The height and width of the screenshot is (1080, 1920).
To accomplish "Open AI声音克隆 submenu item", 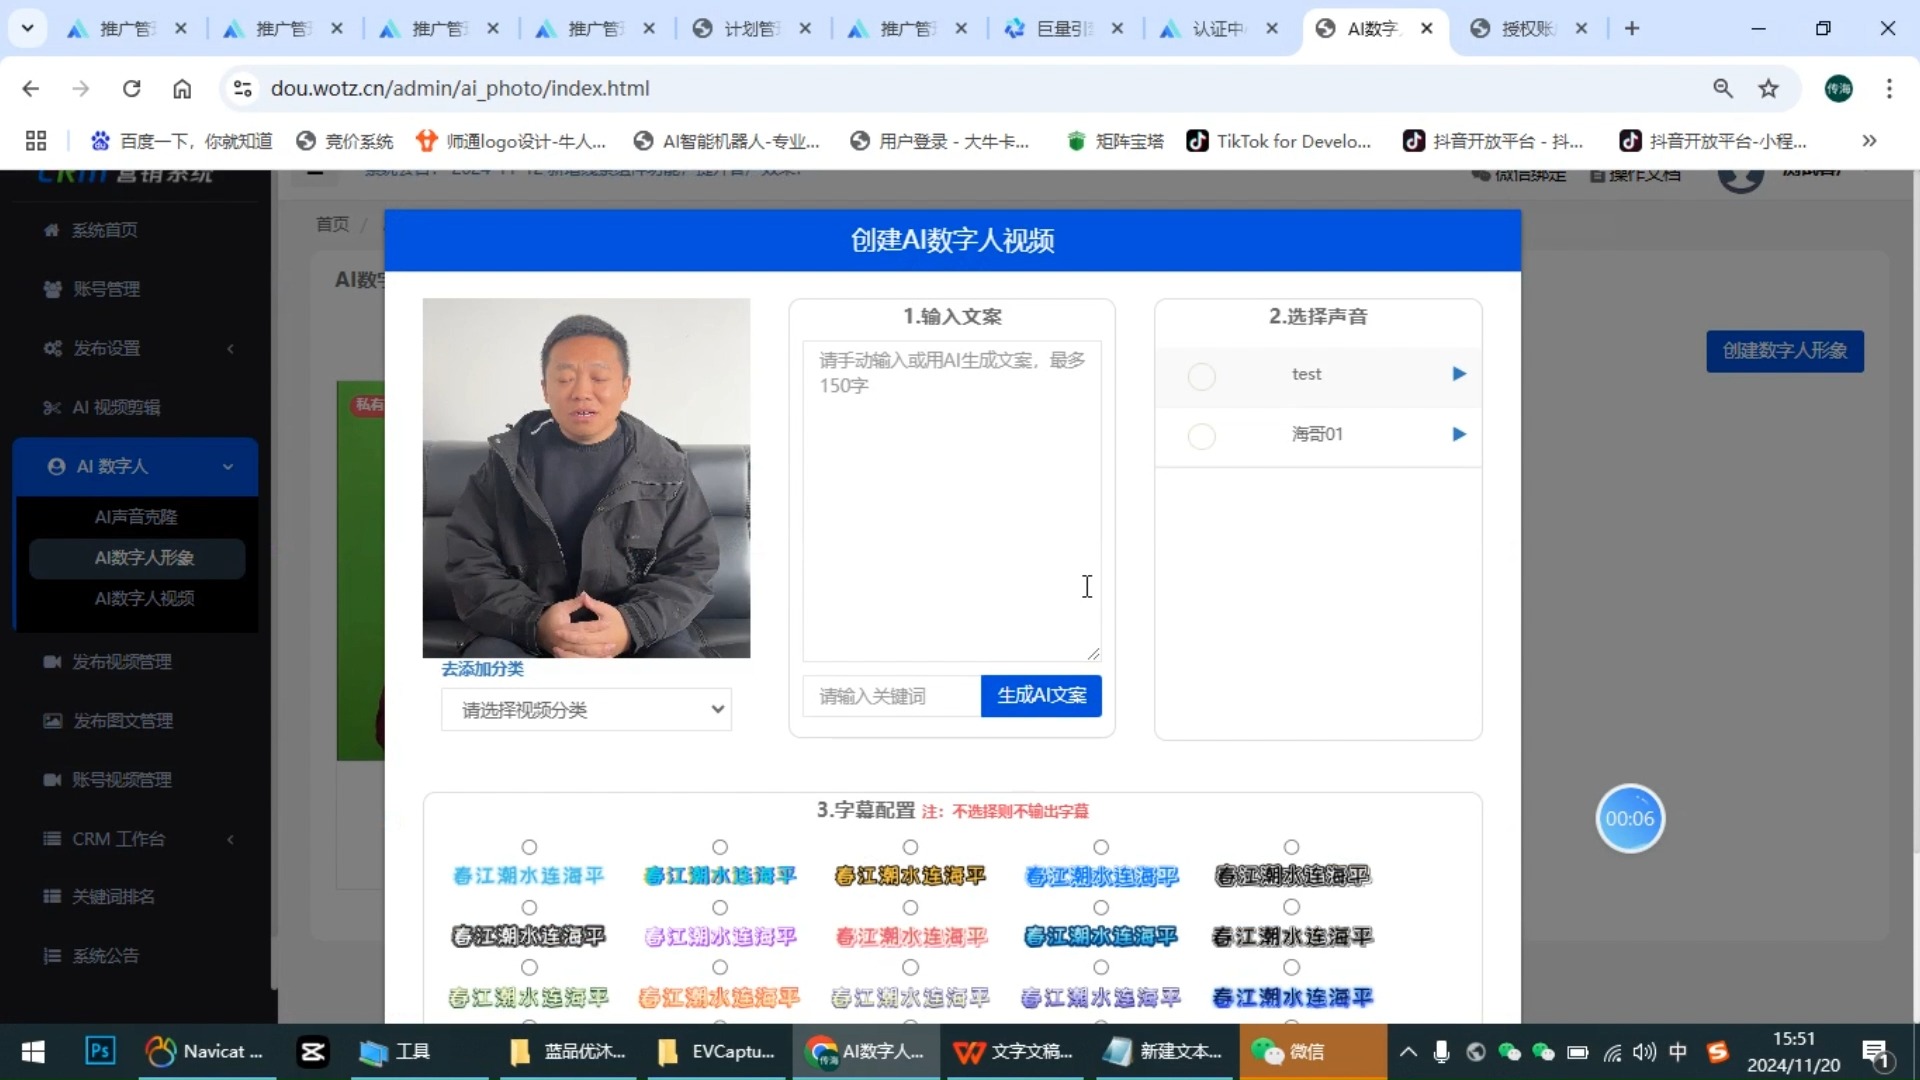I will (x=136, y=517).
